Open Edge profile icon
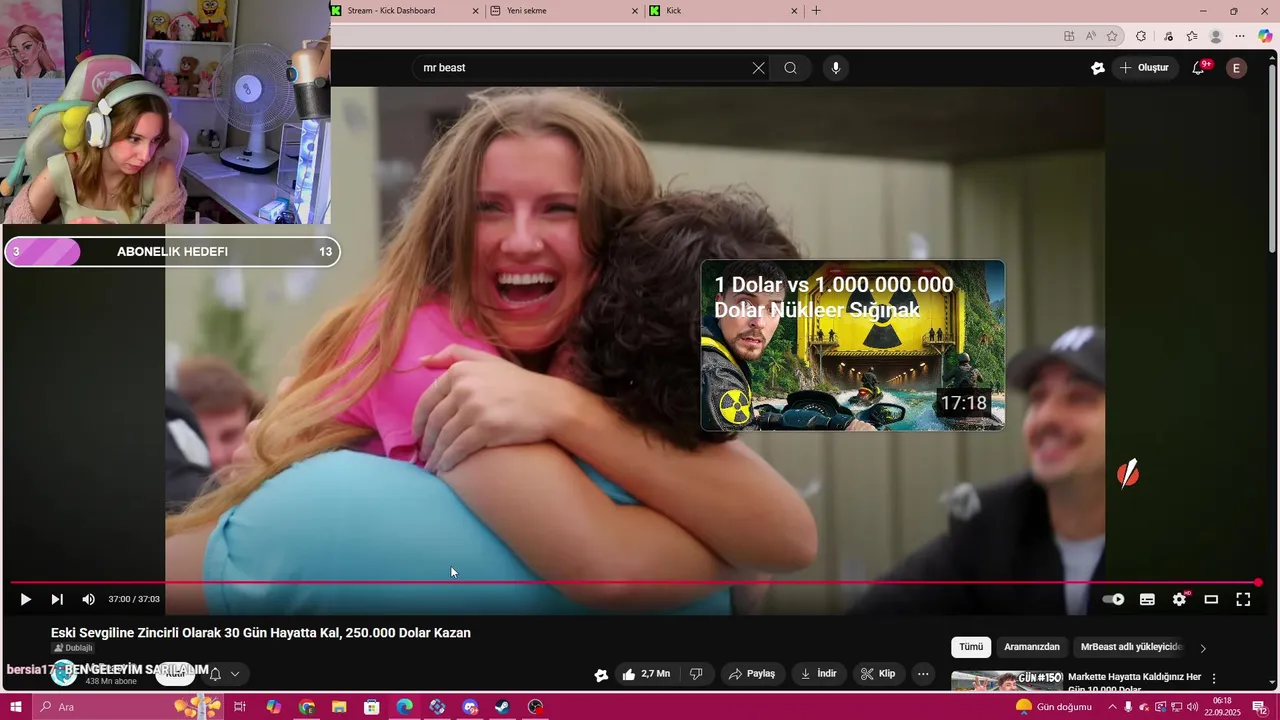Viewport: 1280px width, 720px height. coord(1216,36)
